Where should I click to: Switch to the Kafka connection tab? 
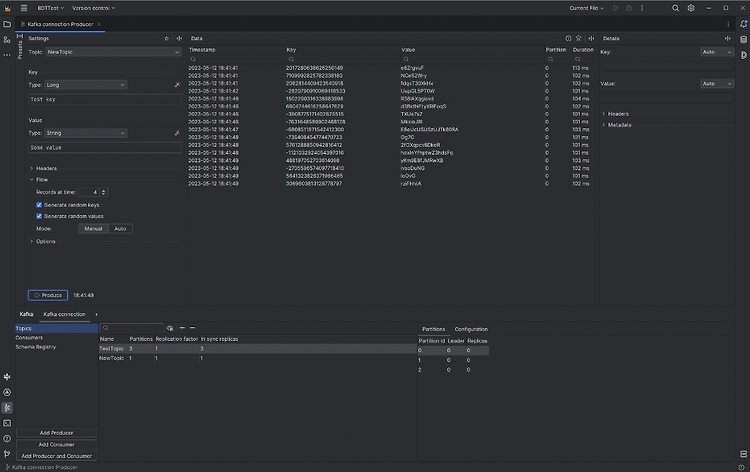coord(65,314)
